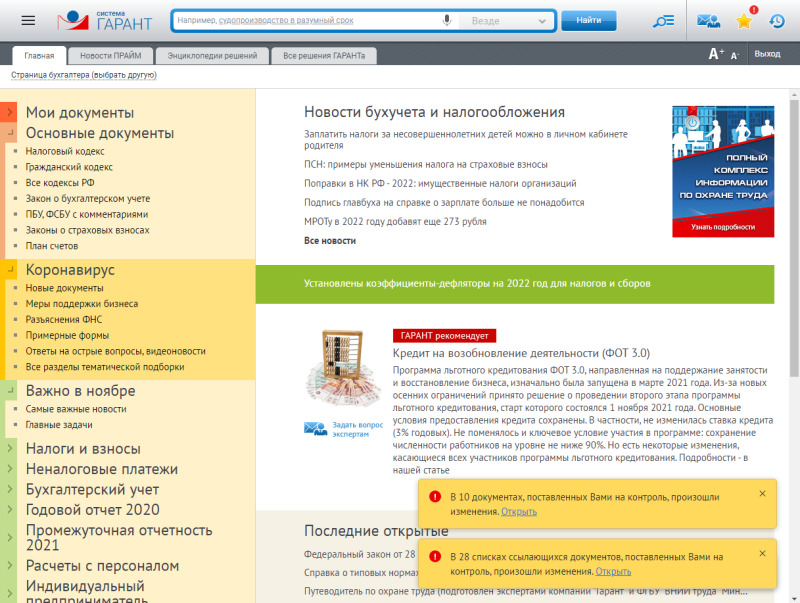Open Все новости link
The width and height of the screenshot is (800, 603).
(330, 240)
